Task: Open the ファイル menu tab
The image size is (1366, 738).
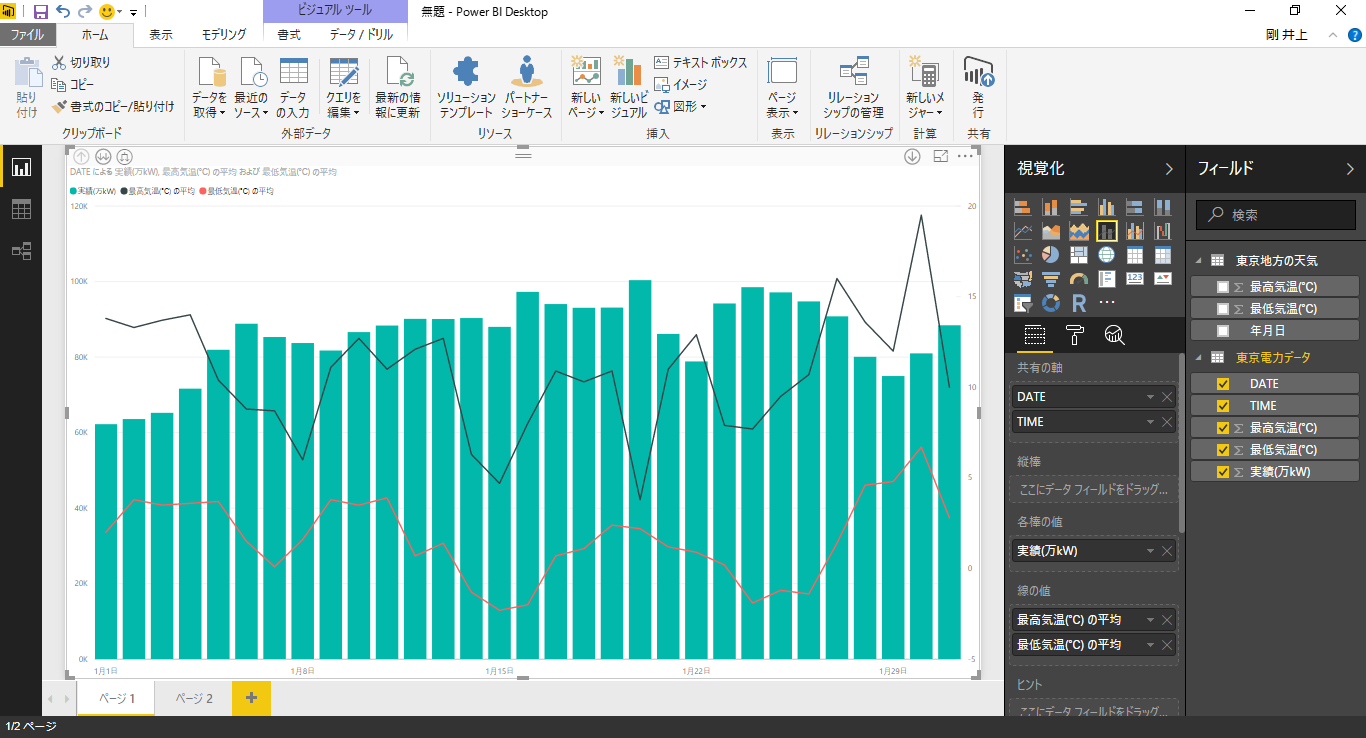Action: [x=27, y=35]
